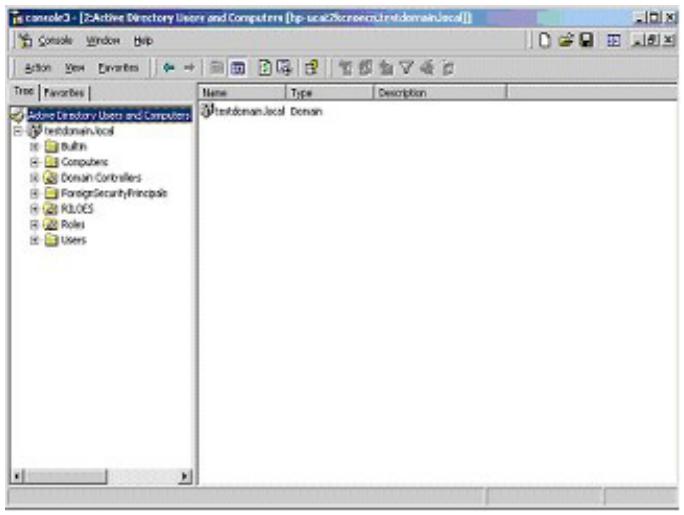Select the Computers container label

click(85, 162)
